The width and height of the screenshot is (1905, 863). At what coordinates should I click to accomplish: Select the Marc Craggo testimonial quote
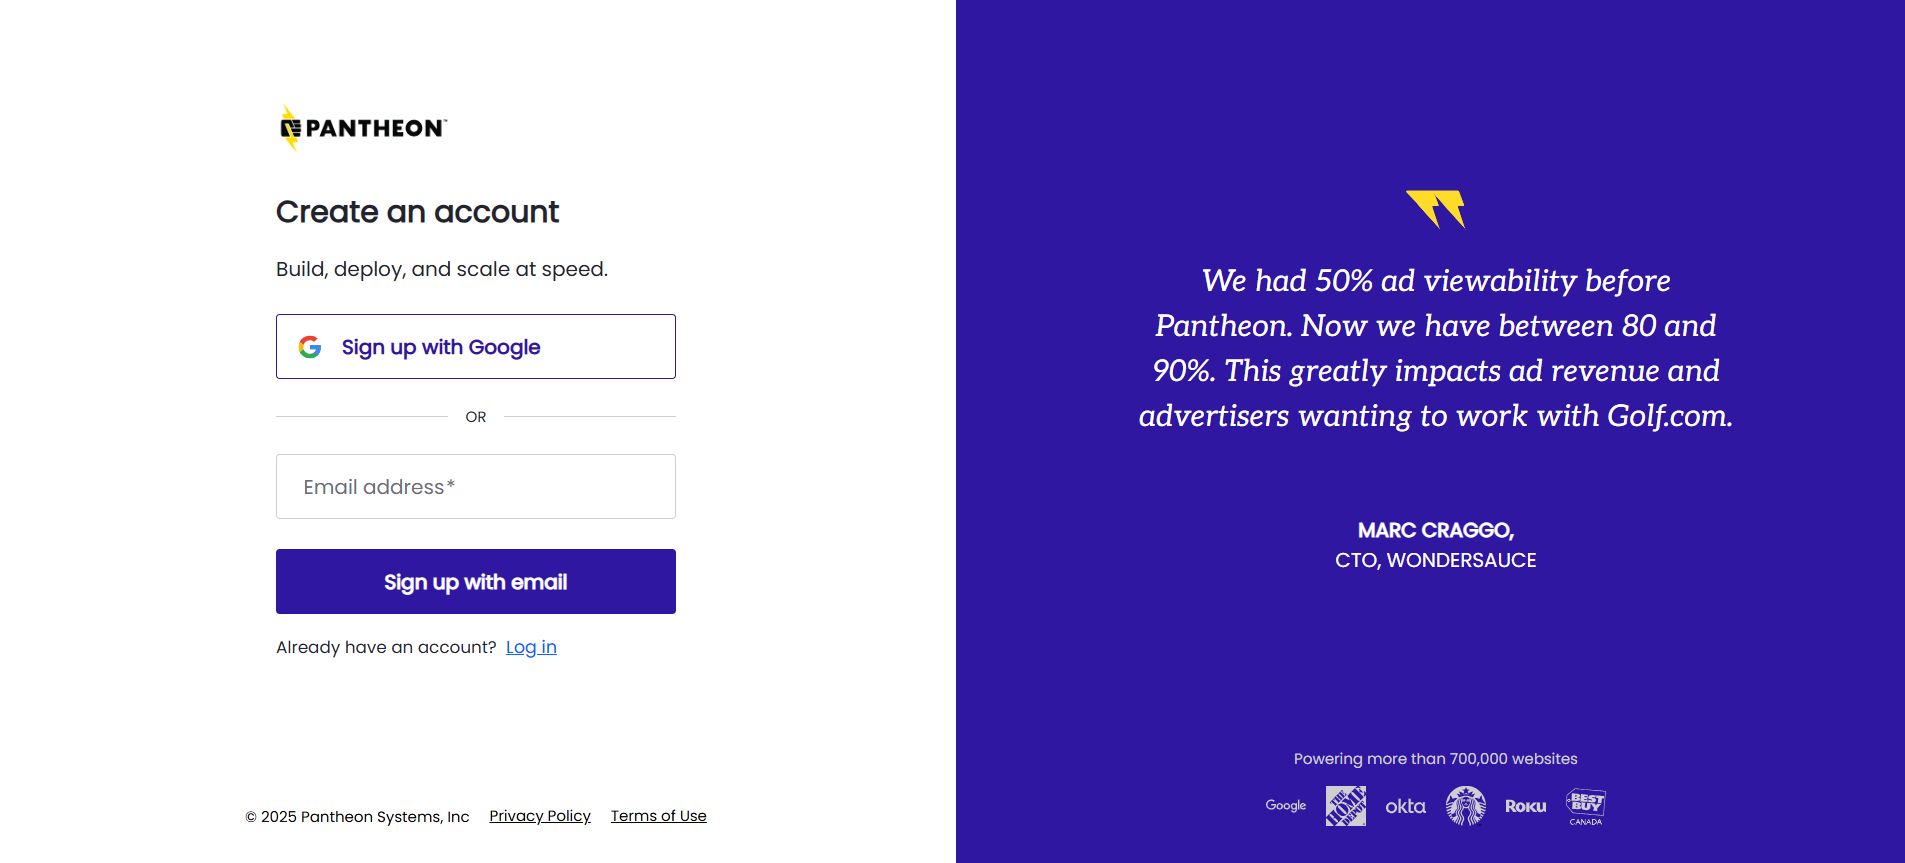(1435, 348)
